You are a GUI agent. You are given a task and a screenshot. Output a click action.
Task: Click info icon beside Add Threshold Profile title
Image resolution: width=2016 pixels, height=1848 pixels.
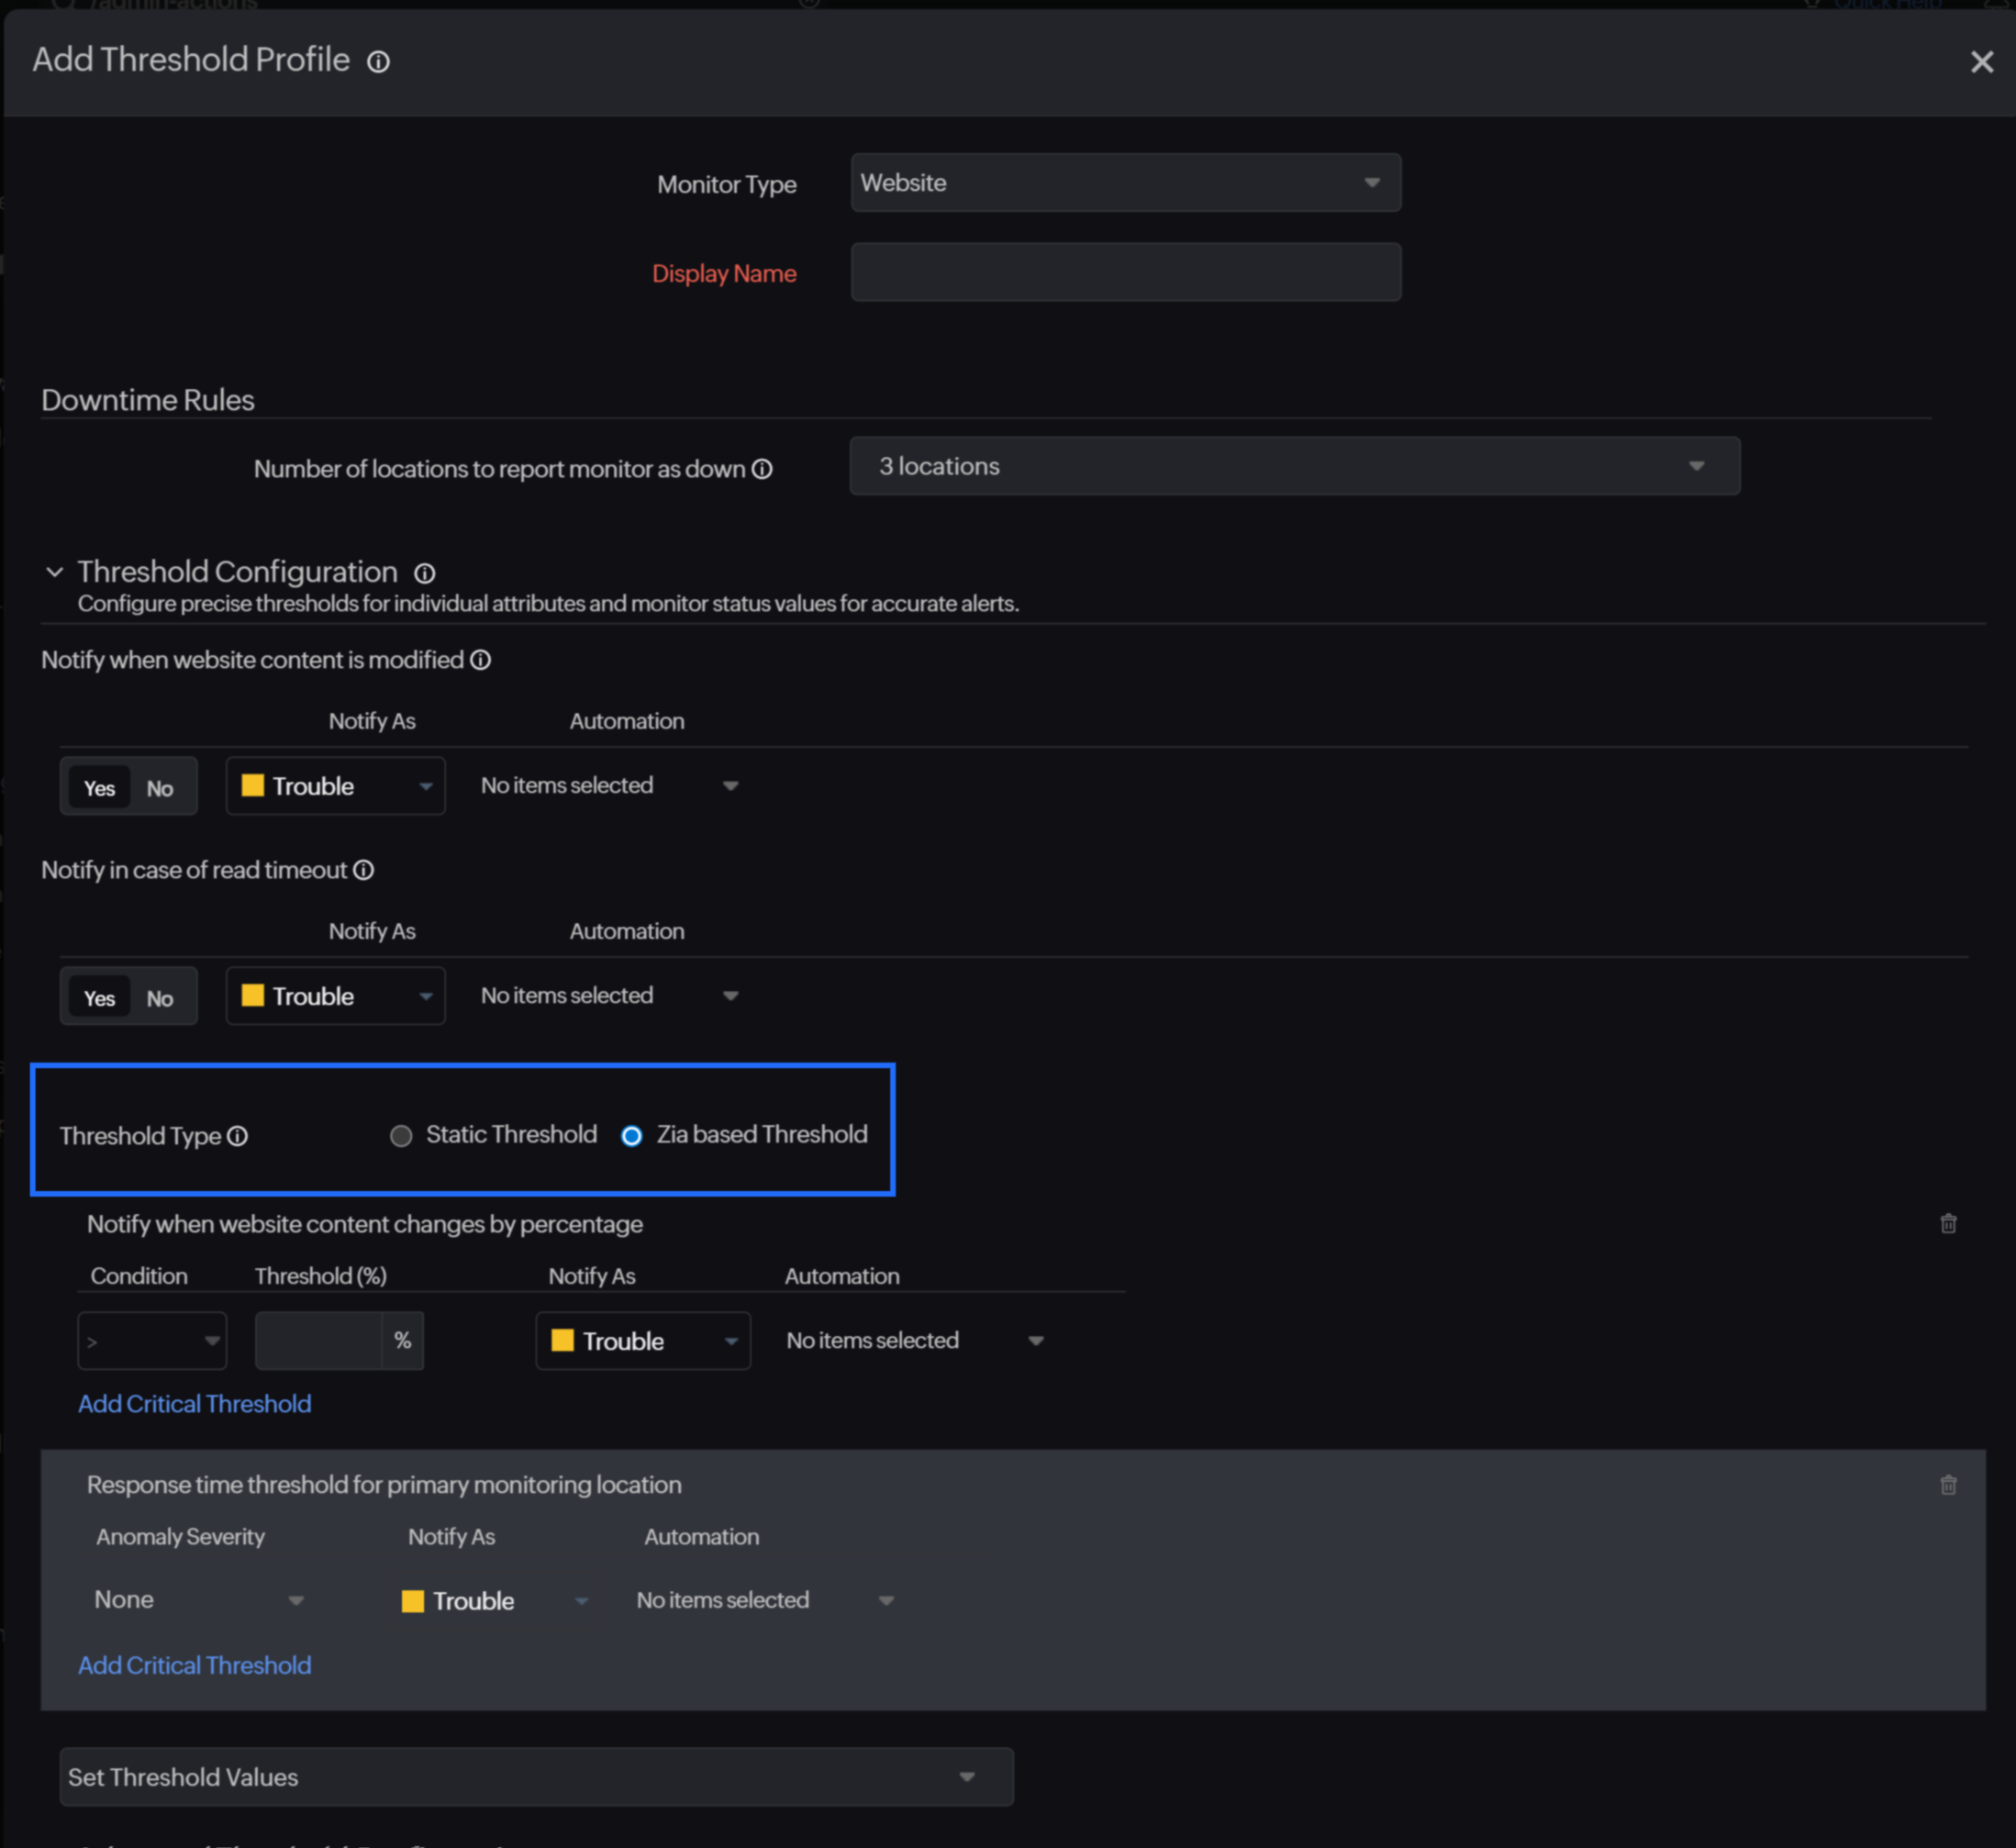378,62
